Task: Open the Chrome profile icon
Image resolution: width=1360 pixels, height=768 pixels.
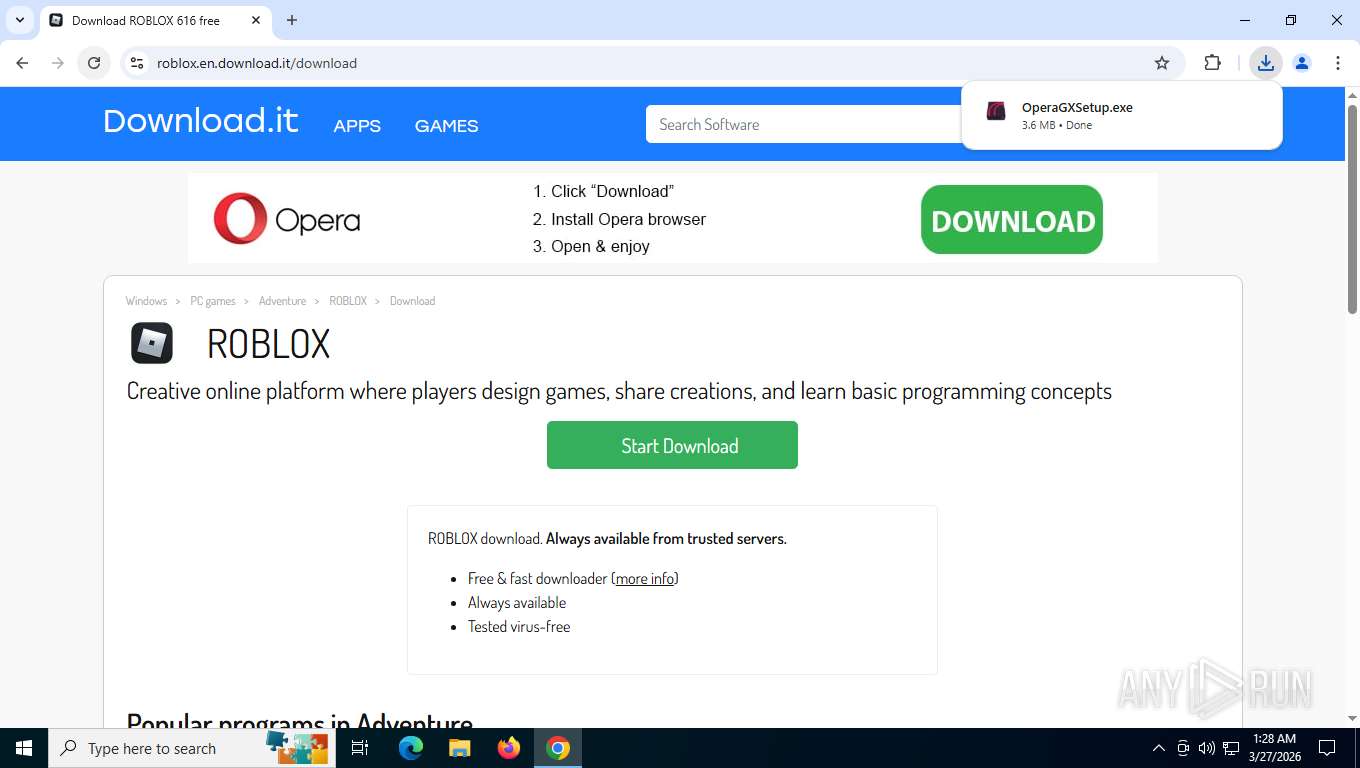Action: pos(1302,63)
